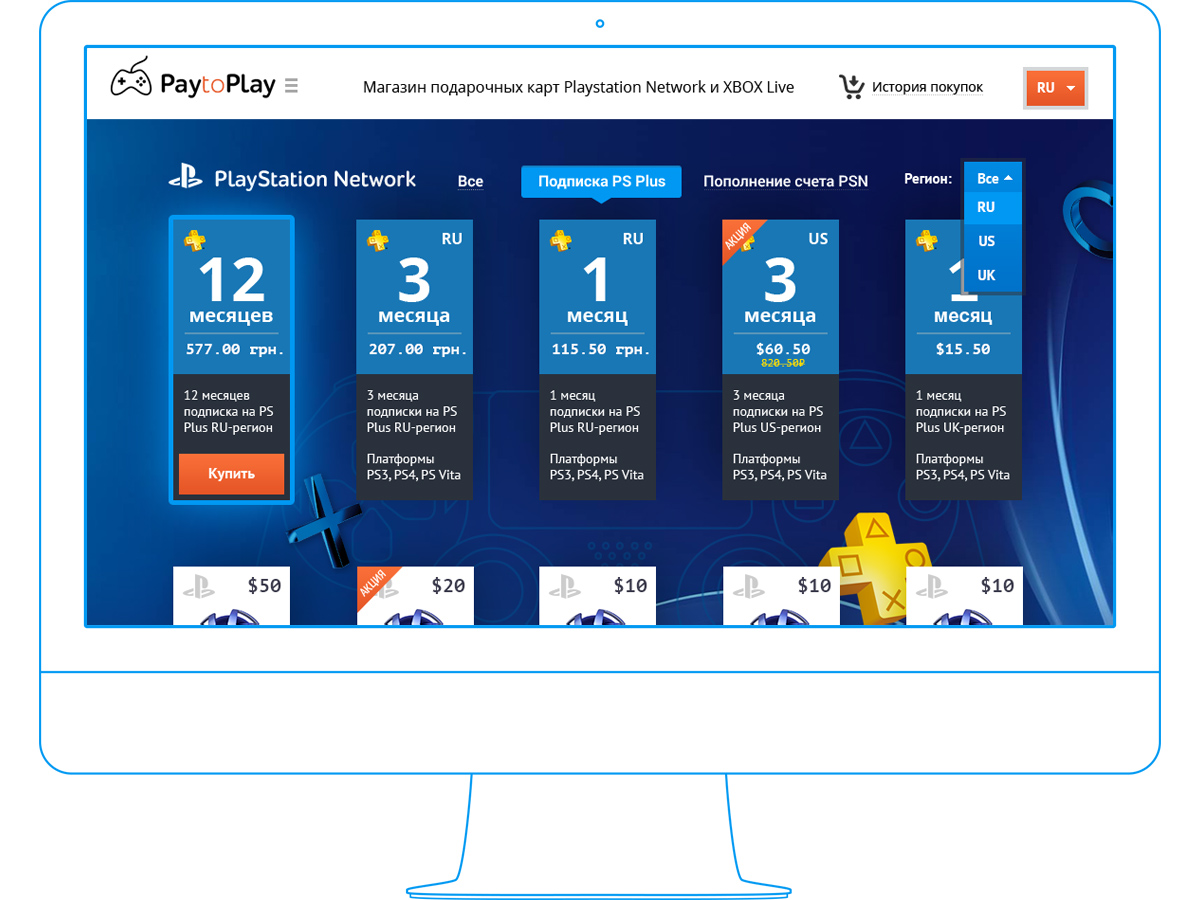Click the Регион: label

click(928, 179)
